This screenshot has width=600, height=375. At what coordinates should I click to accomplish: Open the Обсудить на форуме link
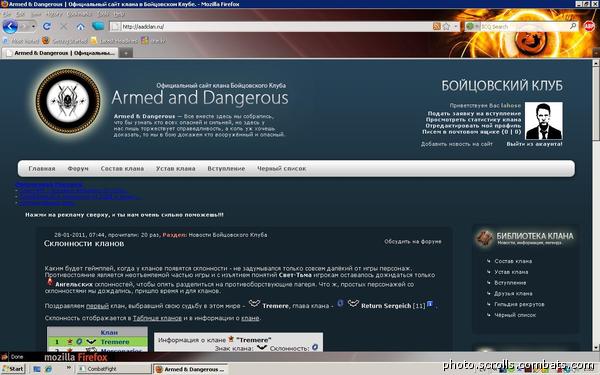412,241
